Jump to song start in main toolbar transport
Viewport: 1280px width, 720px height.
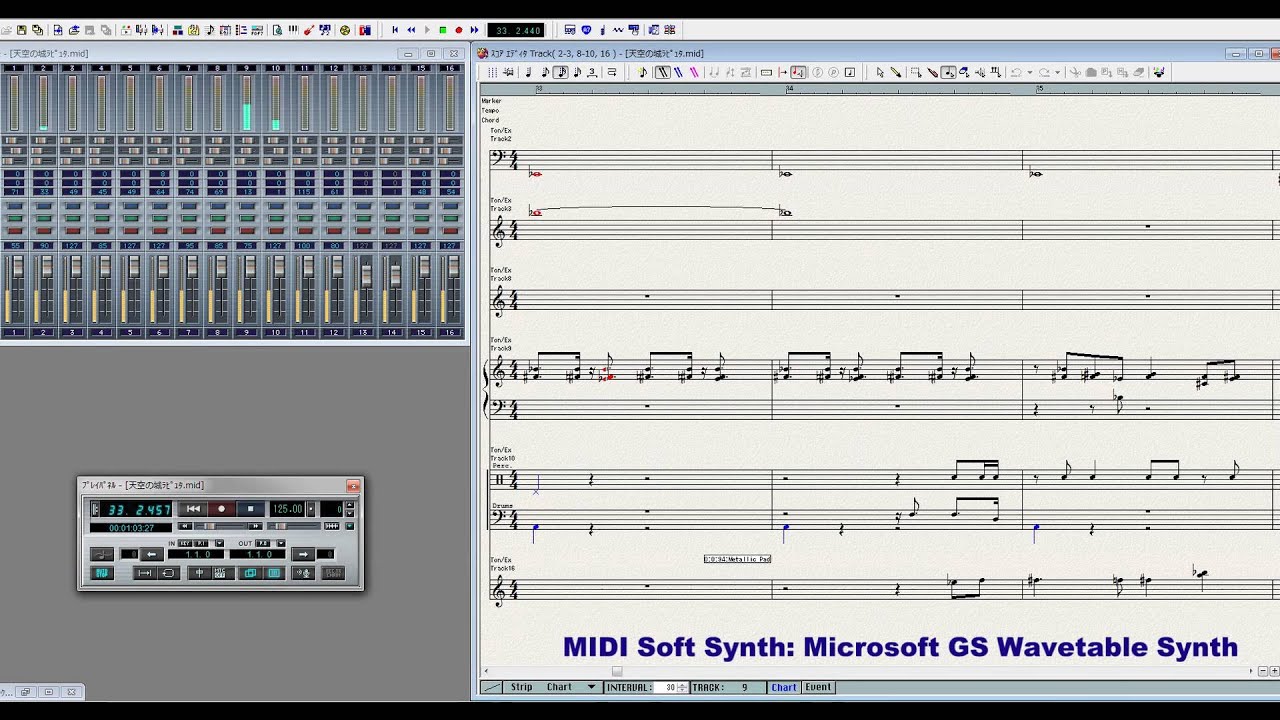395,30
